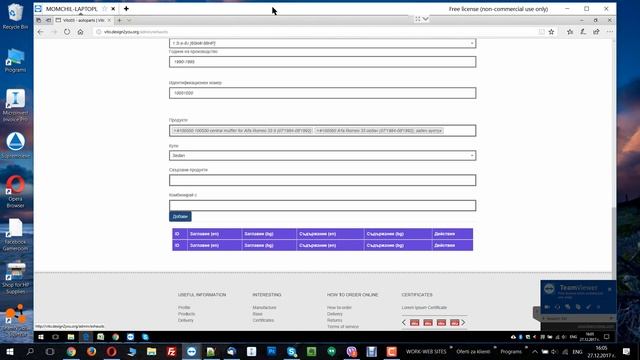Reload the page in the remote browser
The height and width of the screenshot is (360, 640).
tap(67, 31)
